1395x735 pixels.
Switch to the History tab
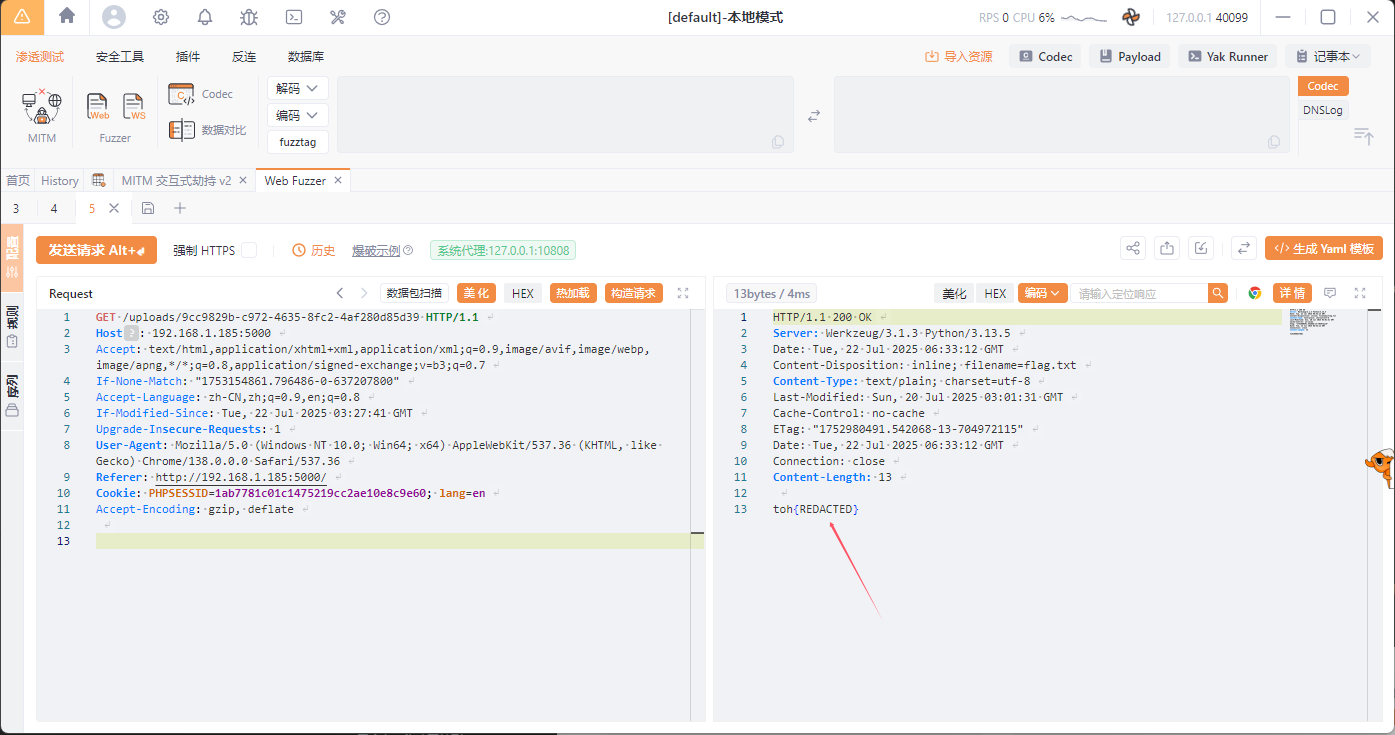pyautogui.click(x=59, y=181)
